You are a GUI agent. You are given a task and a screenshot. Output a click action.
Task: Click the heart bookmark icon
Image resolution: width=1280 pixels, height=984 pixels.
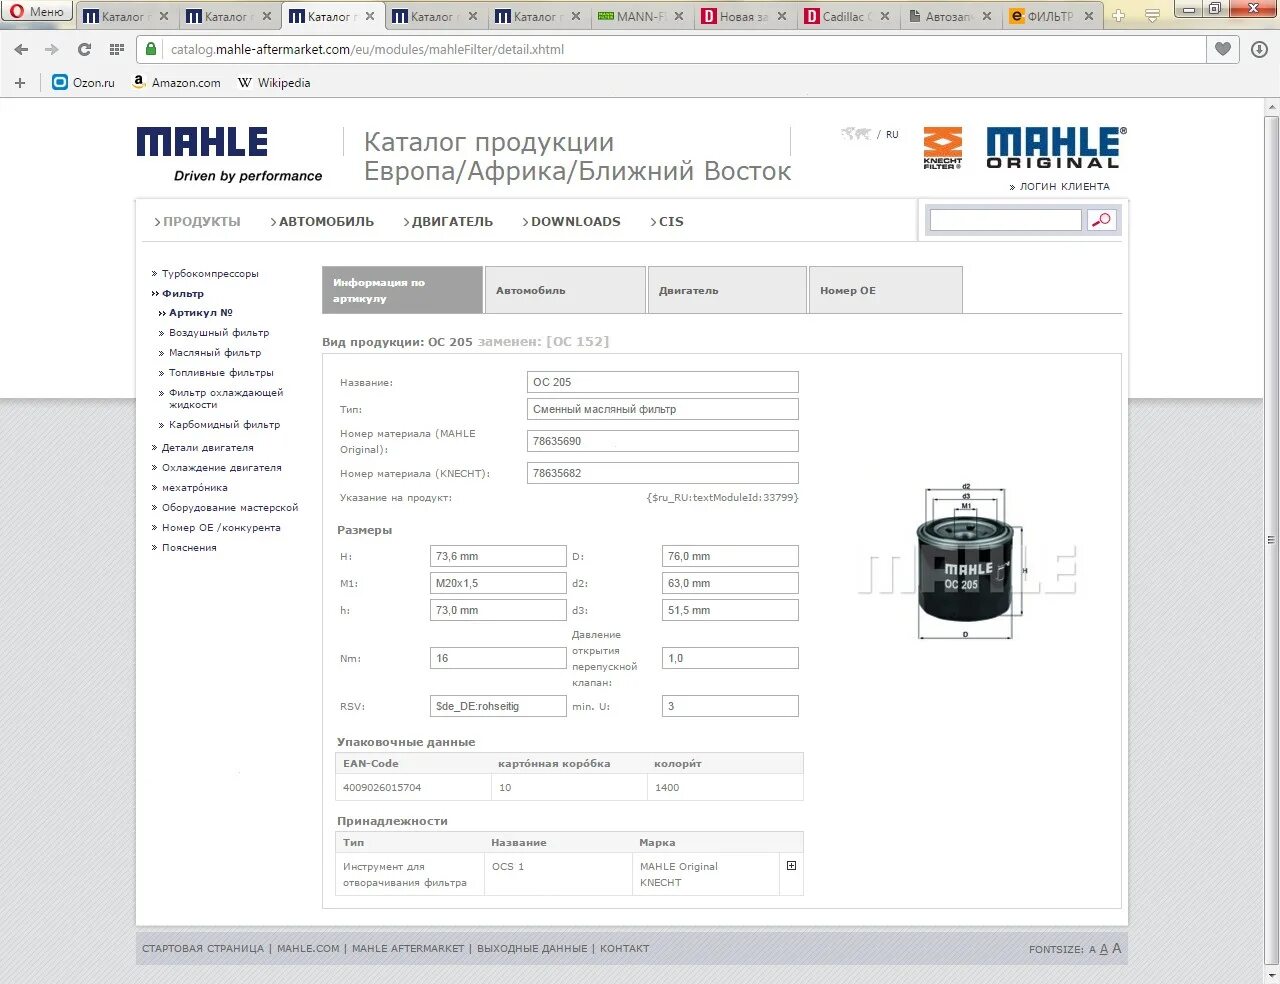[1223, 49]
